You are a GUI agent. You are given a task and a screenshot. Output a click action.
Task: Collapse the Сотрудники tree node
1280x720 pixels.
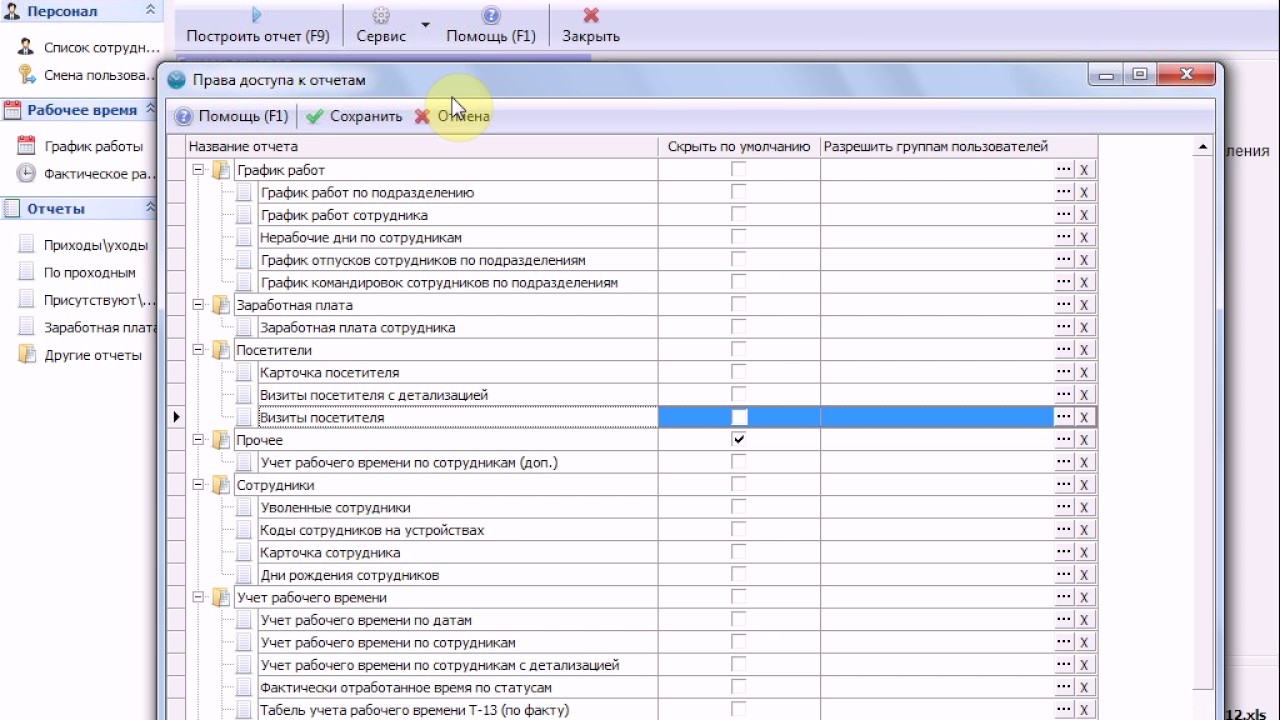[x=198, y=485]
